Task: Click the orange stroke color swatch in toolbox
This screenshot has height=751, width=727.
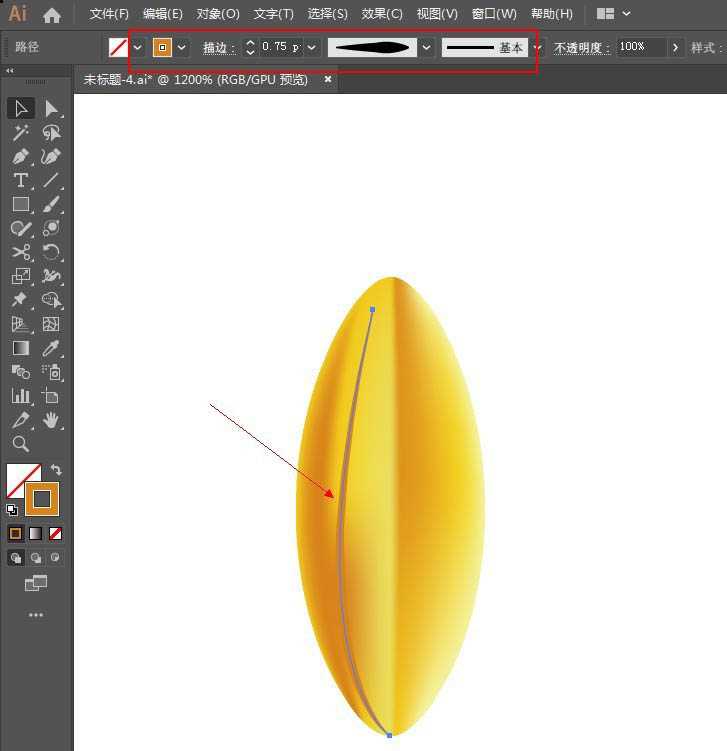Action: 43,498
